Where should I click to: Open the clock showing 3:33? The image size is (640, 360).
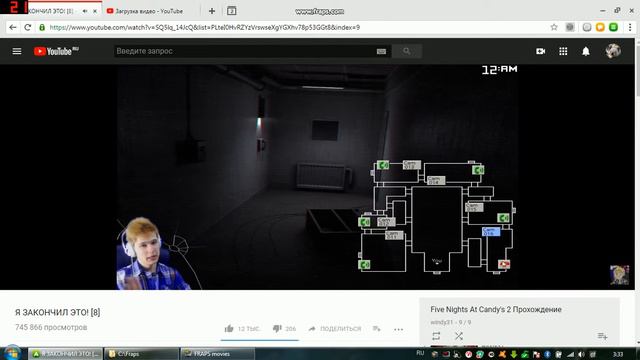point(618,354)
